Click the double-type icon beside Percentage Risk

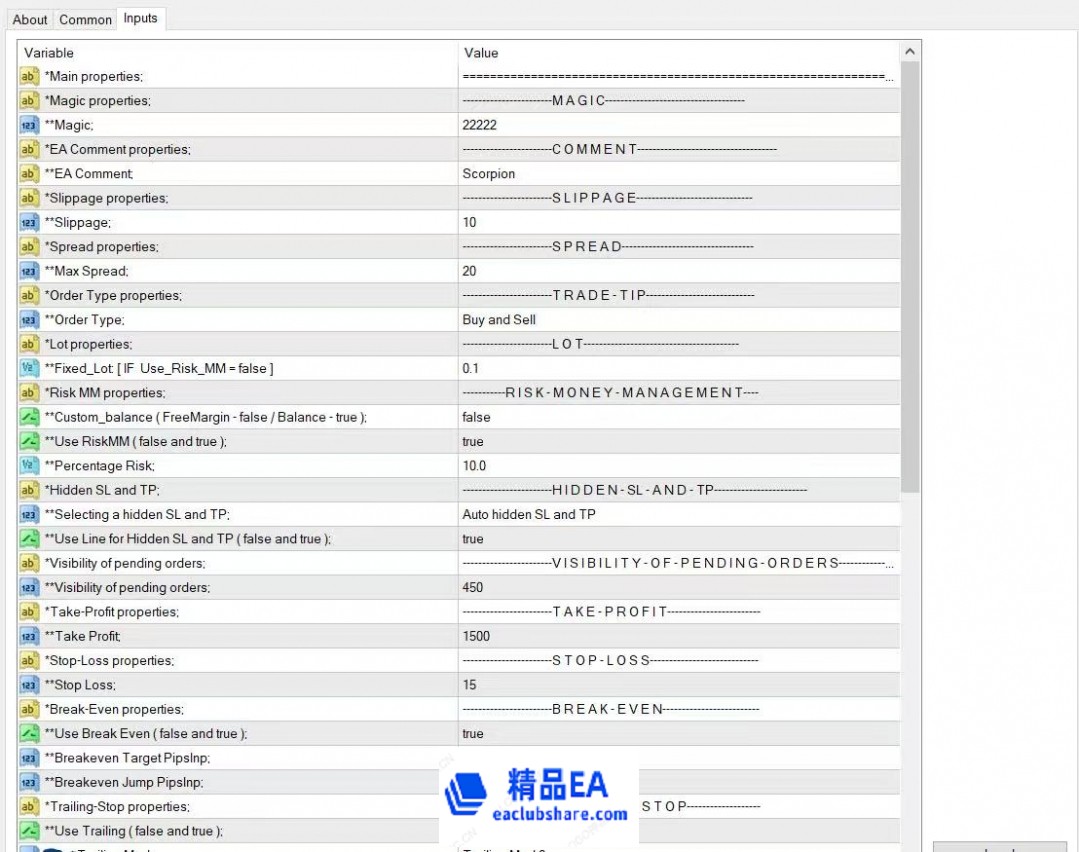(29, 466)
